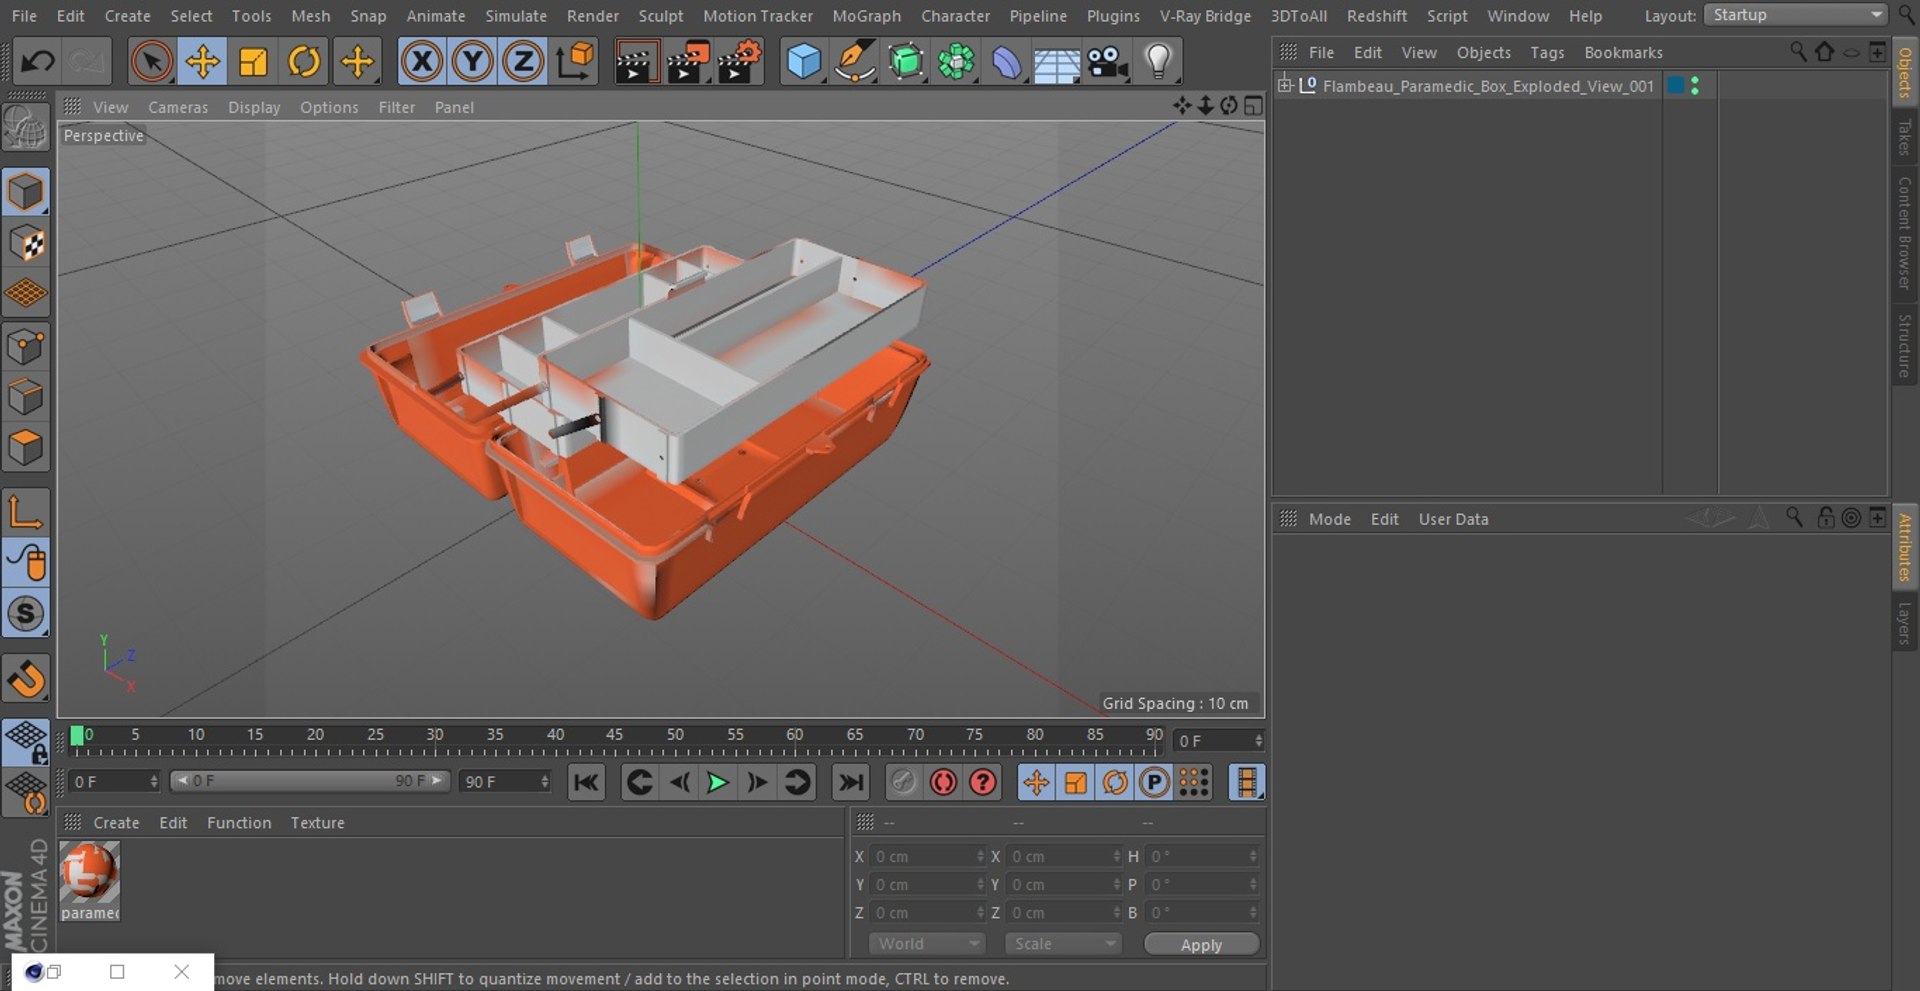Switch to the Layers tab
1920x991 pixels.
1904,623
